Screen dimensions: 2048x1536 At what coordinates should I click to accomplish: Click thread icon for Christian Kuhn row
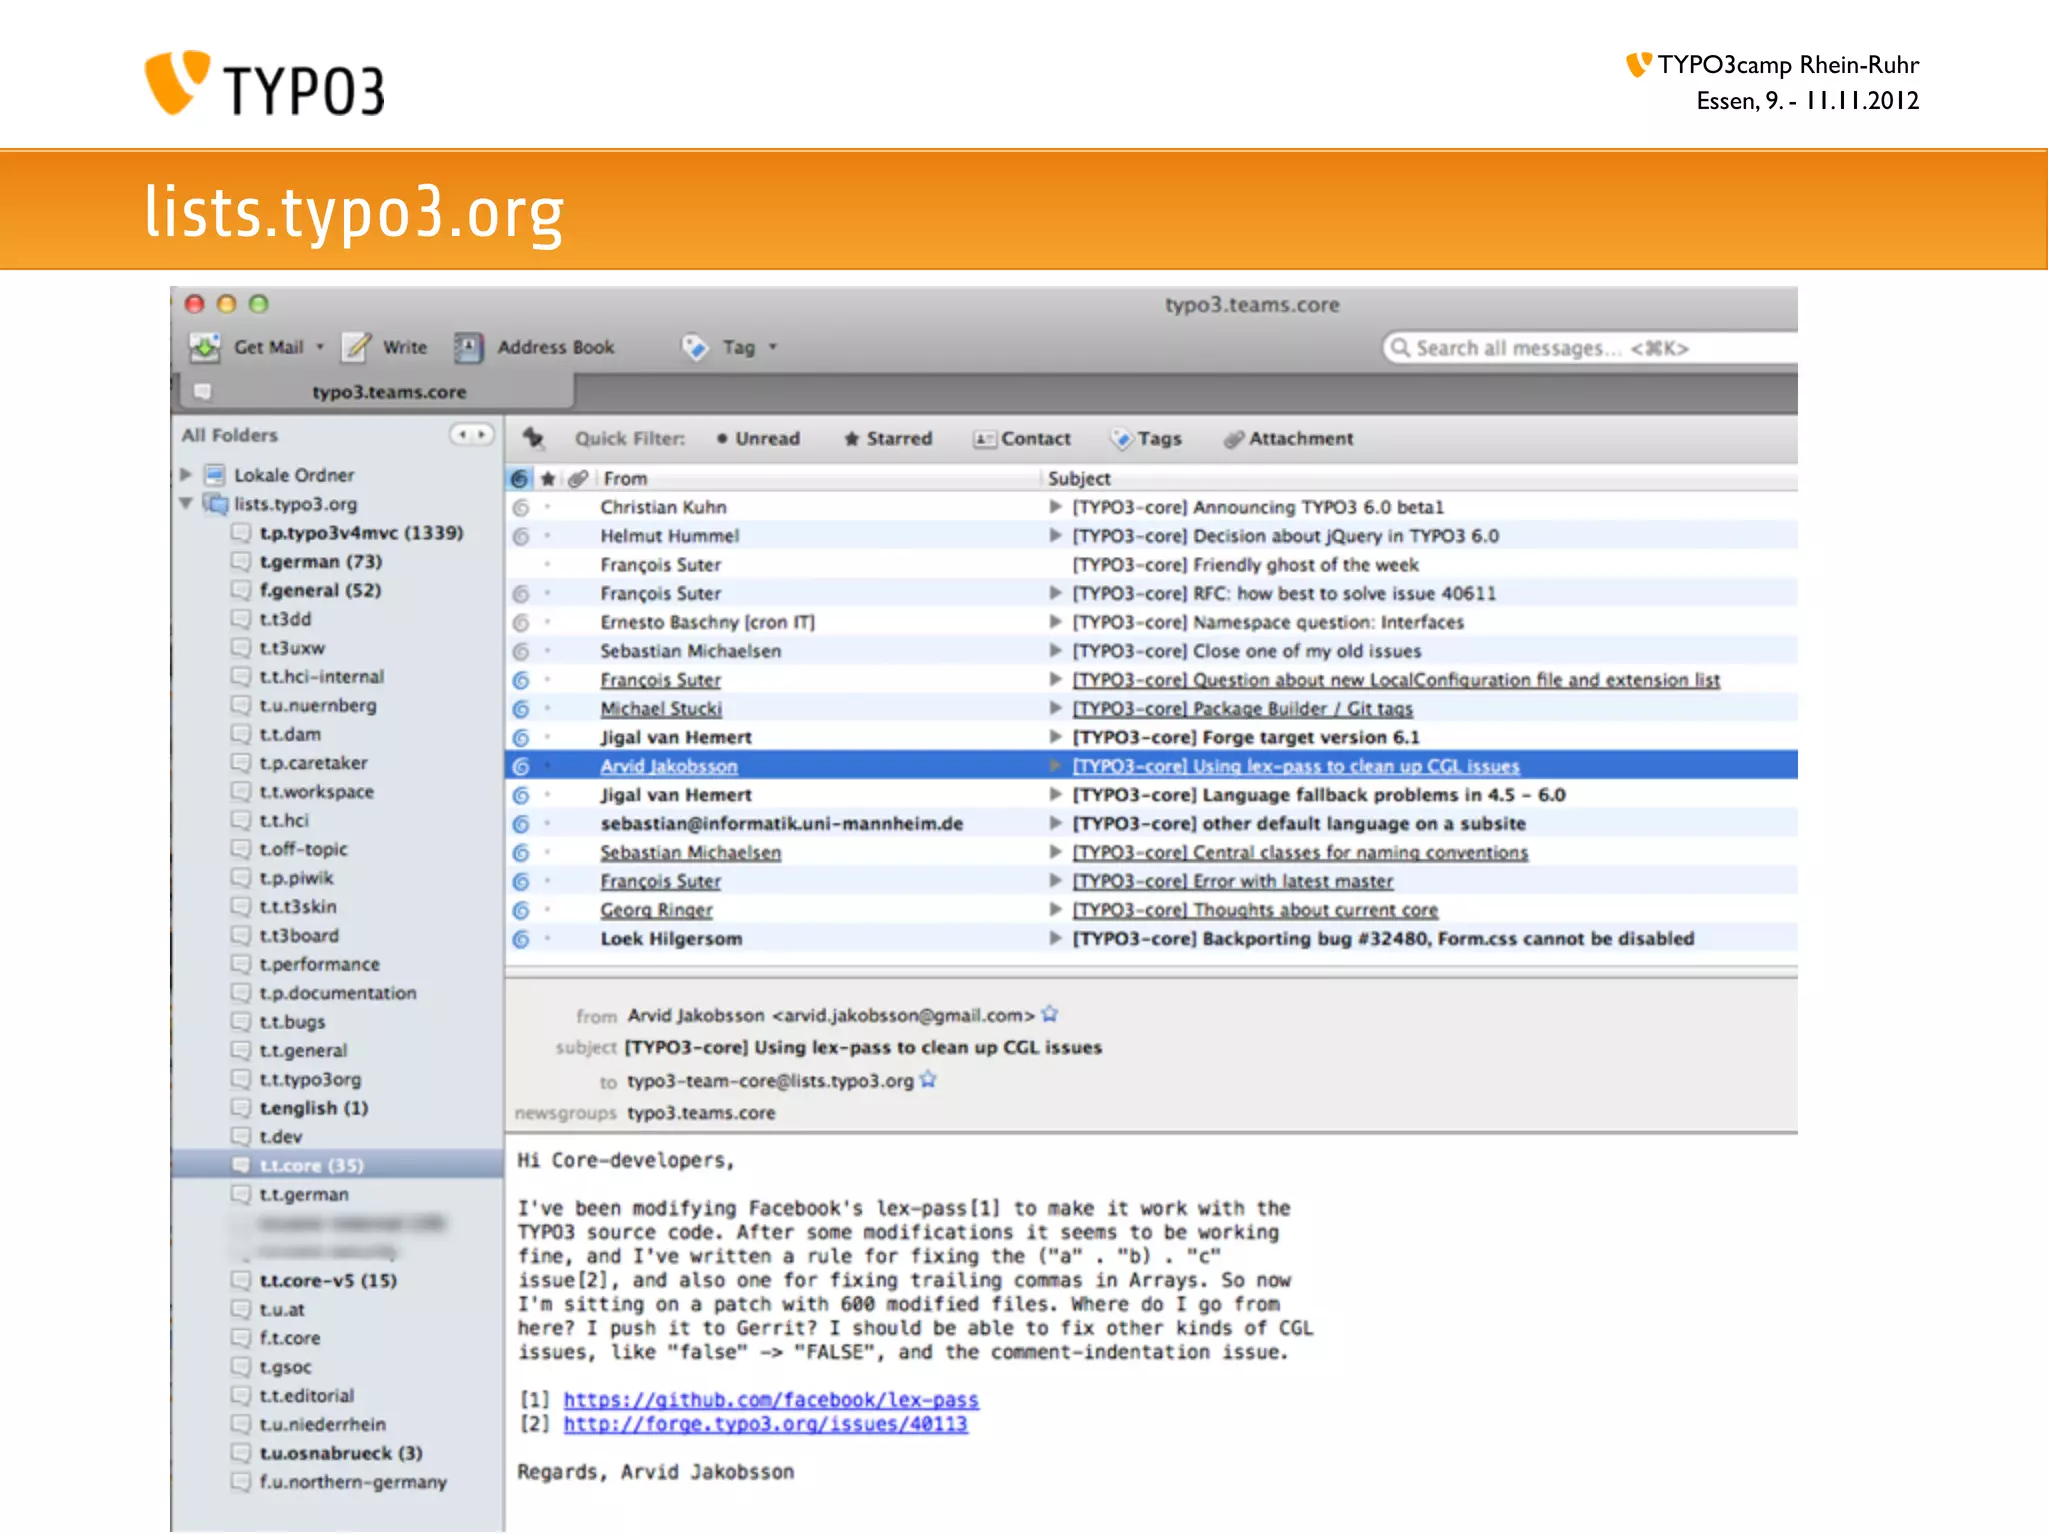pos(521,508)
